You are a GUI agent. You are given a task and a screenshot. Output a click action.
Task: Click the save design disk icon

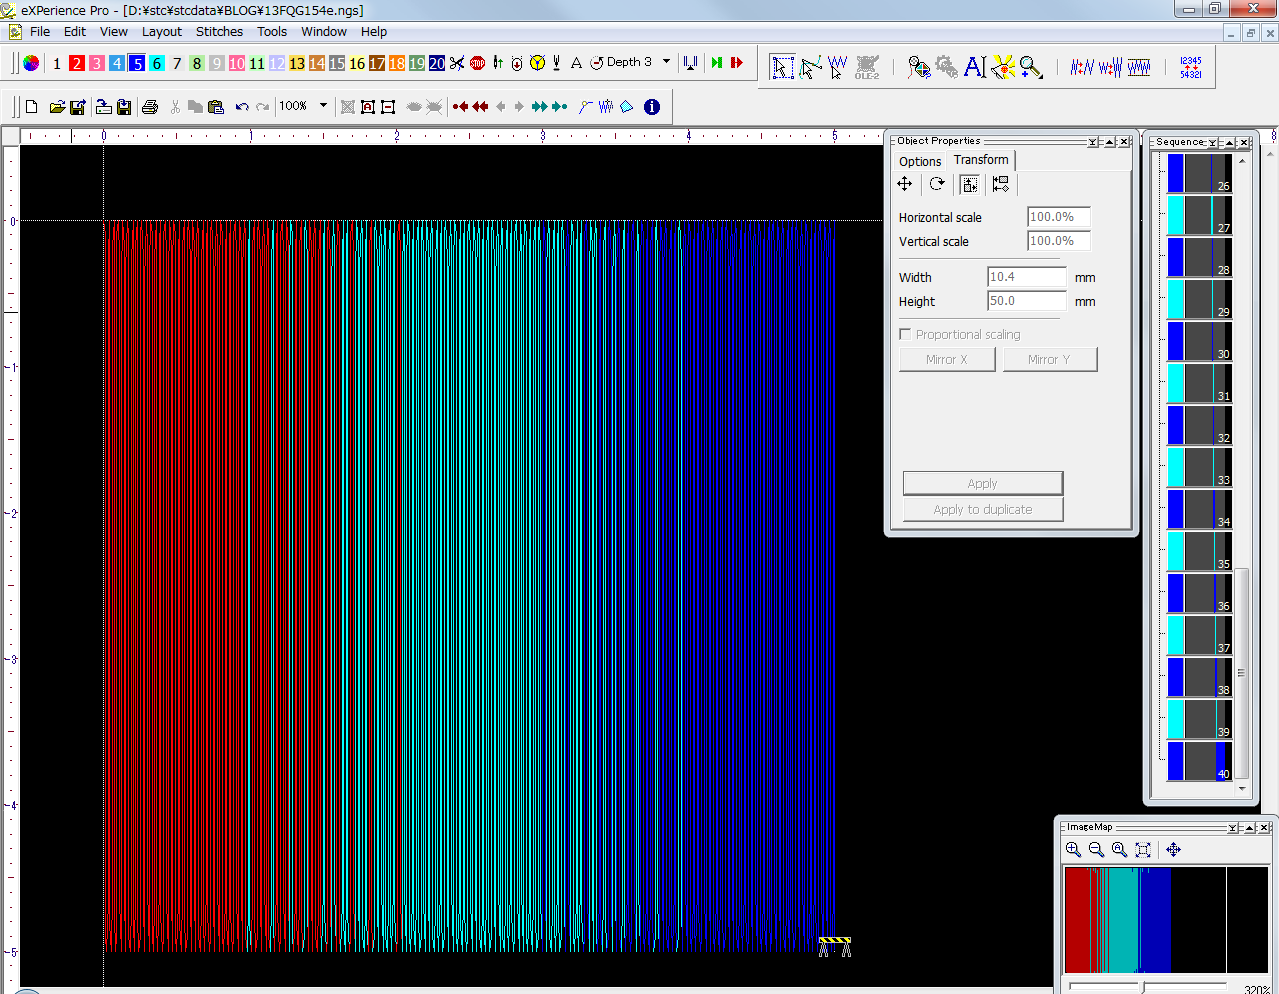point(77,107)
